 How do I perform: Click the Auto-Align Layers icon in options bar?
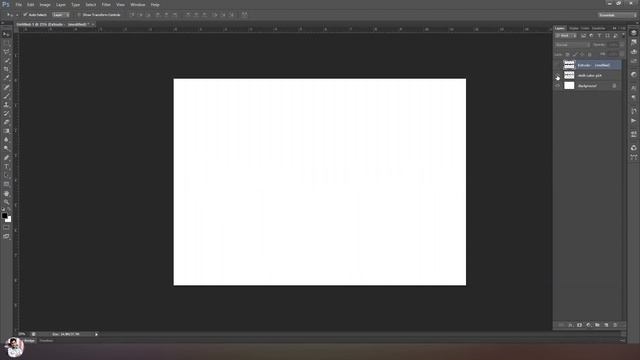coord(244,15)
